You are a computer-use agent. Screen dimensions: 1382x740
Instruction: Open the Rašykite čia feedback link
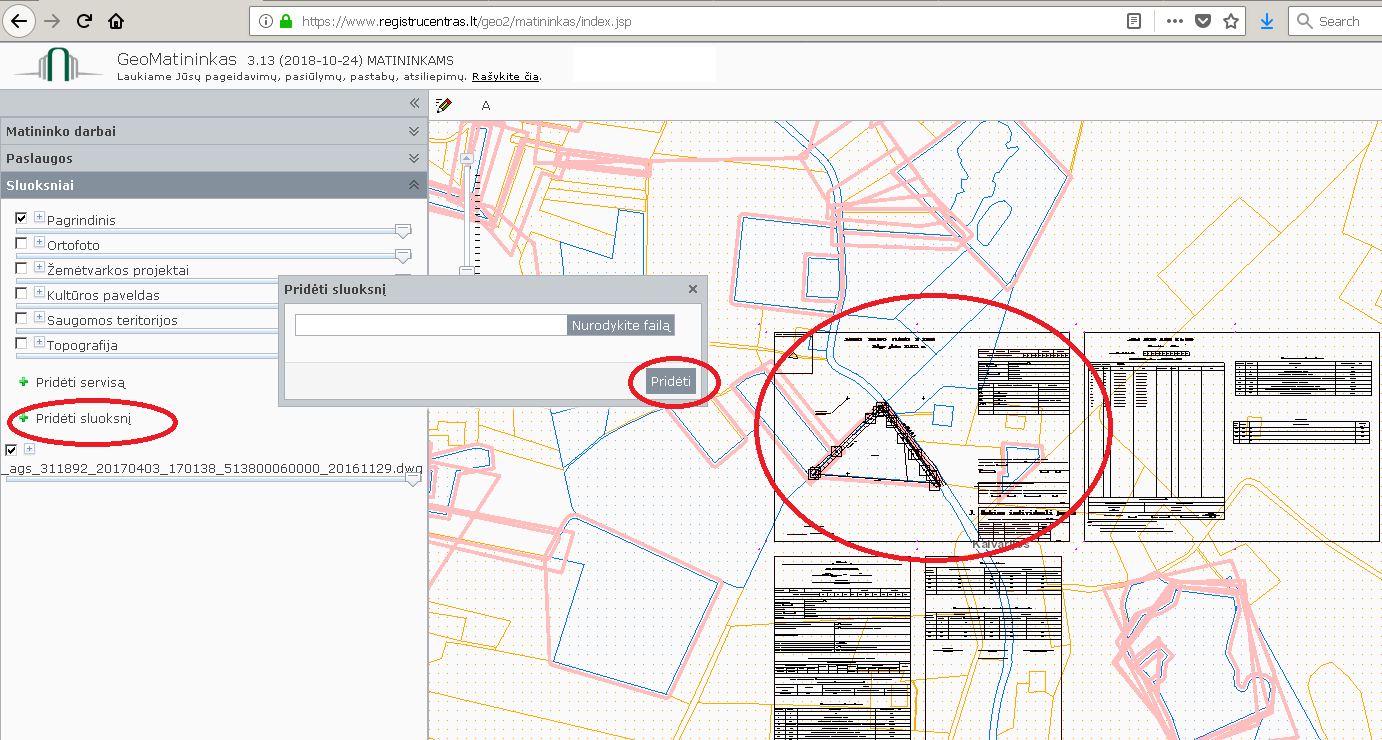point(506,77)
